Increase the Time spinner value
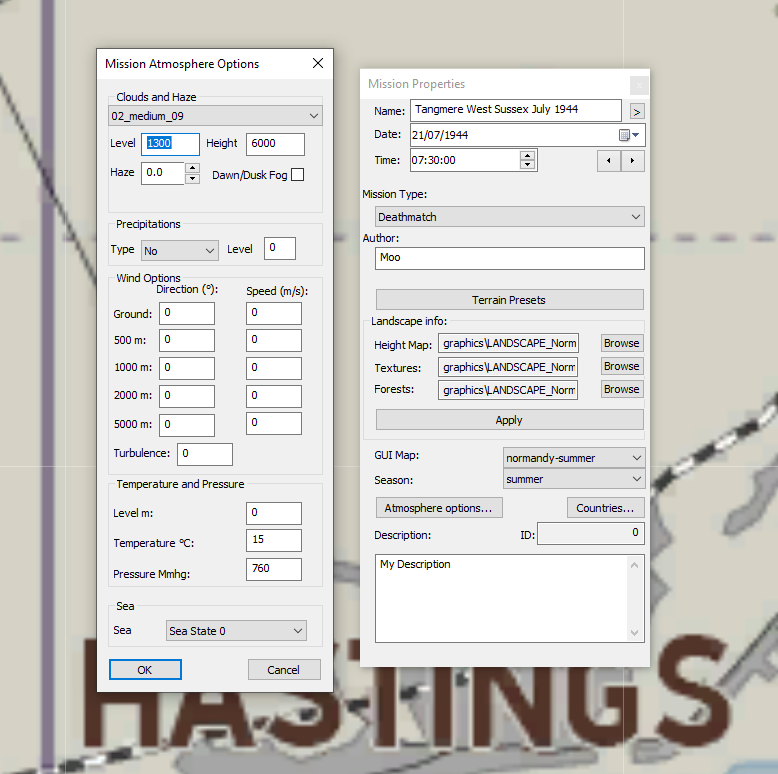Screen dimensions: 778x774 point(527,155)
